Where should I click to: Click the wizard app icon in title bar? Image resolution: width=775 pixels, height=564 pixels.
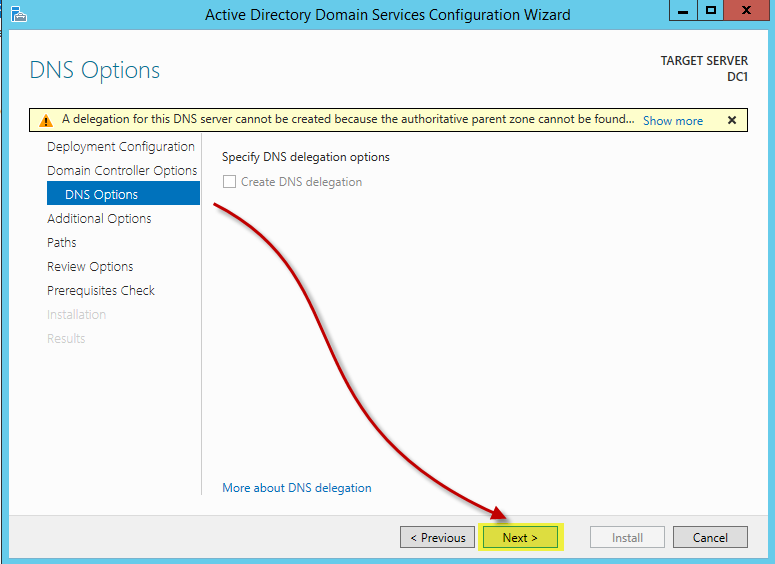[x=18, y=14]
